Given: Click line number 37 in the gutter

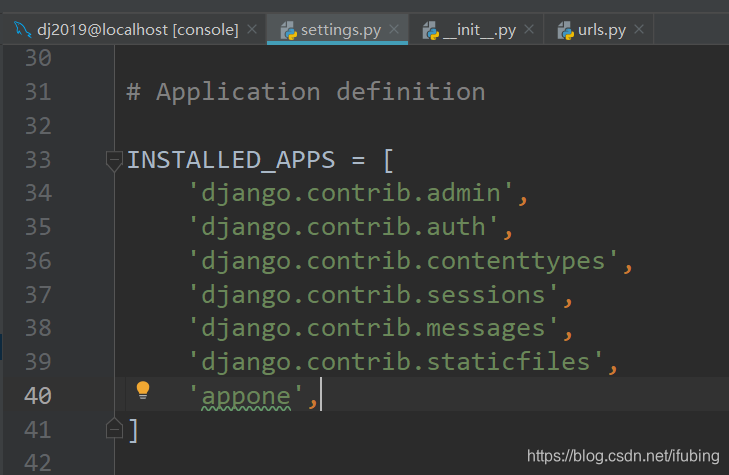Looking at the screenshot, I should (x=38, y=295).
